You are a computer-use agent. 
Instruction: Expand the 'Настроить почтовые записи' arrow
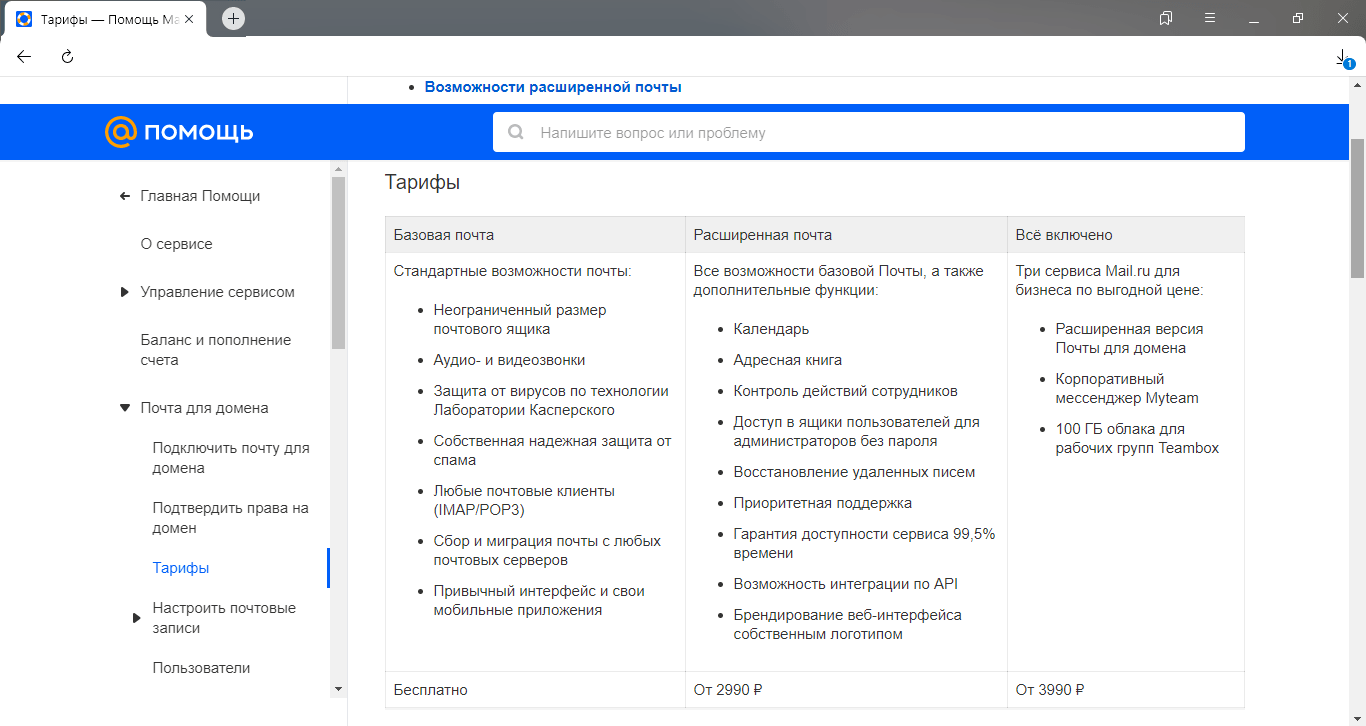pyautogui.click(x=137, y=618)
